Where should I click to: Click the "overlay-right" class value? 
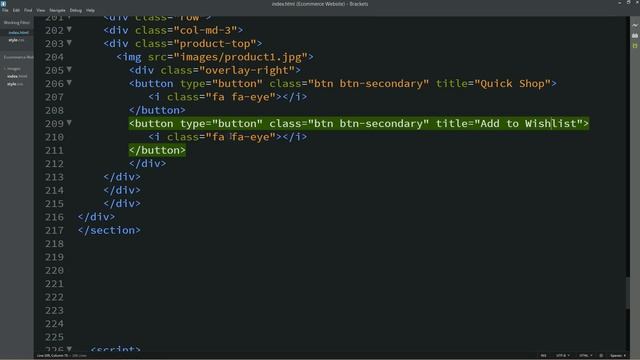coord(247,70)
